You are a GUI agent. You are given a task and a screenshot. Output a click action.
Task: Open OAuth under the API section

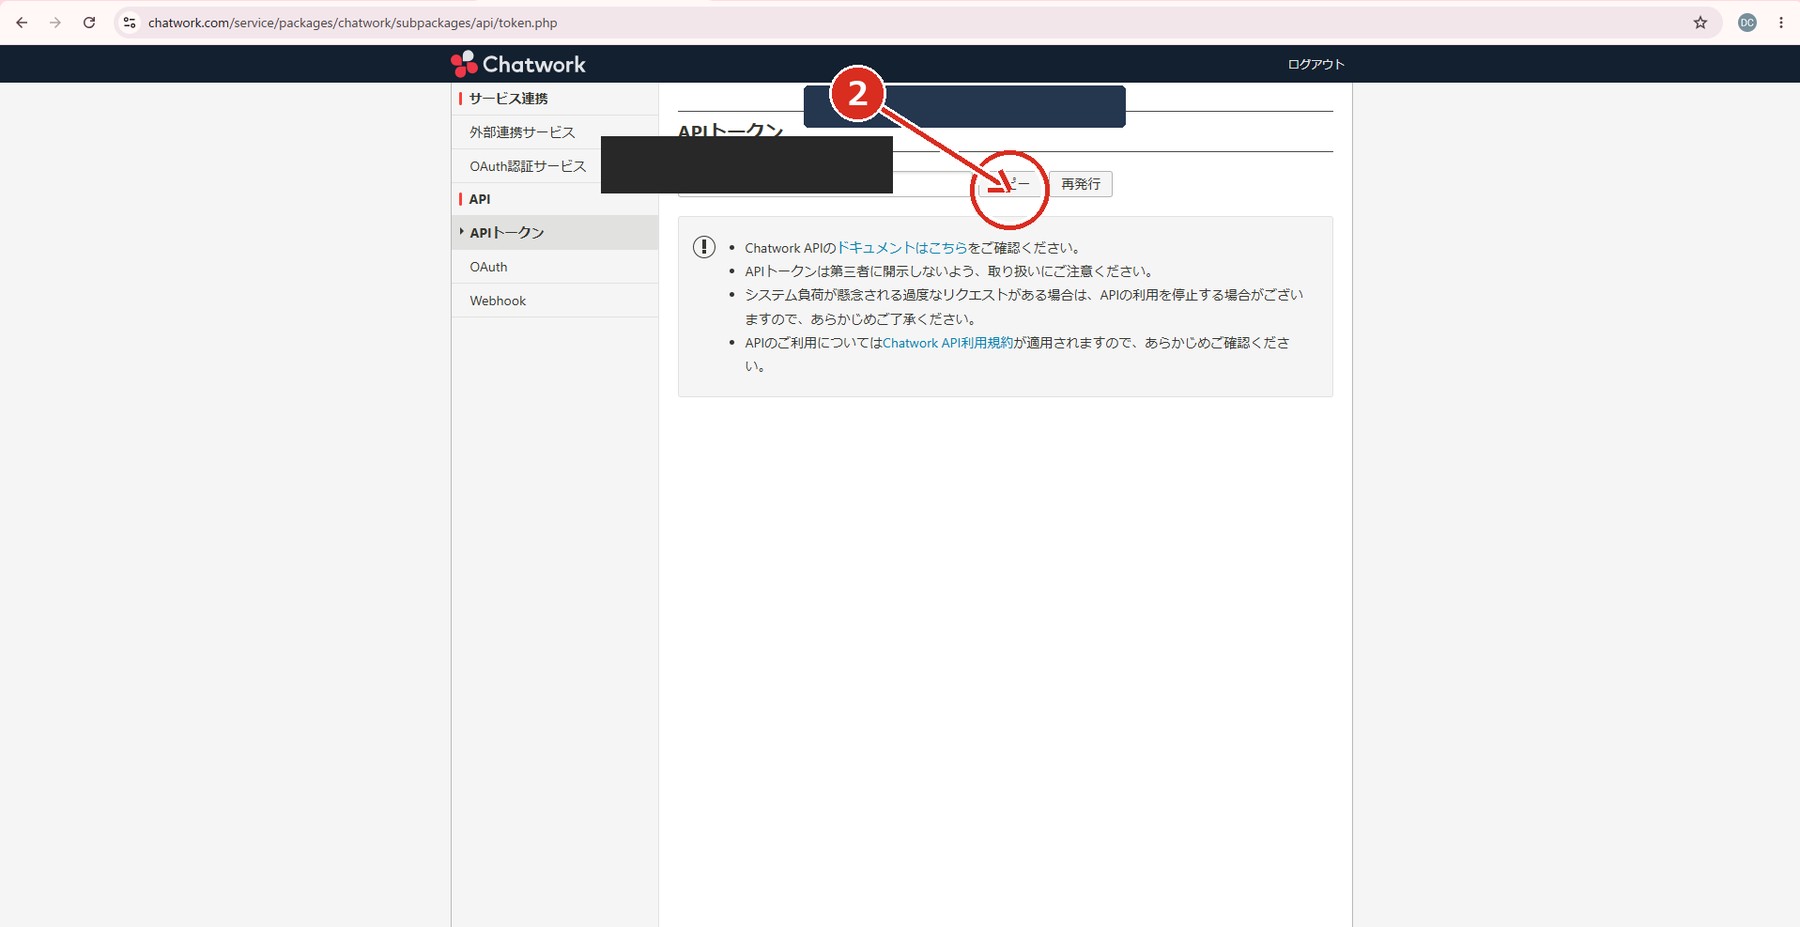[554, 267]
